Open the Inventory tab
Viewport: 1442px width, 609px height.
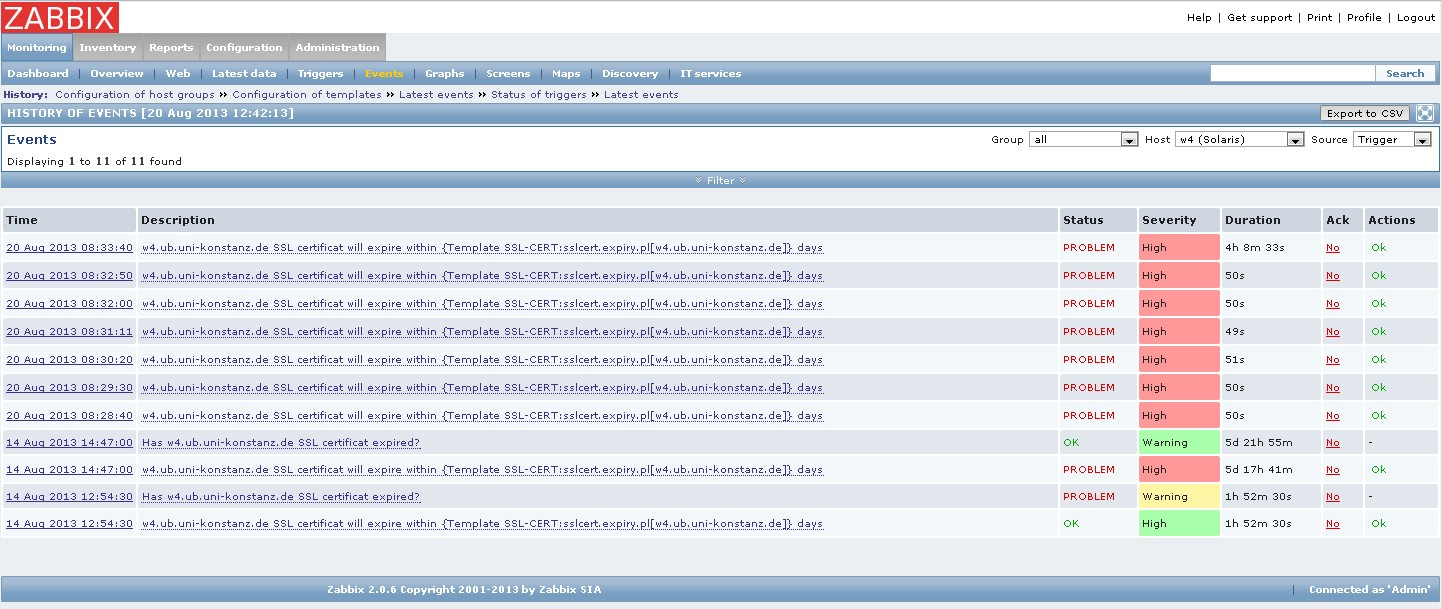tap(107, 47)
